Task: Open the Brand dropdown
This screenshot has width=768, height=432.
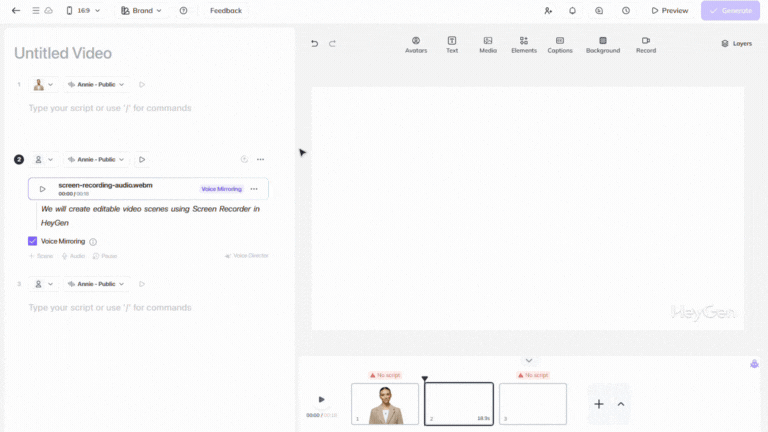Action: point(141,10)
